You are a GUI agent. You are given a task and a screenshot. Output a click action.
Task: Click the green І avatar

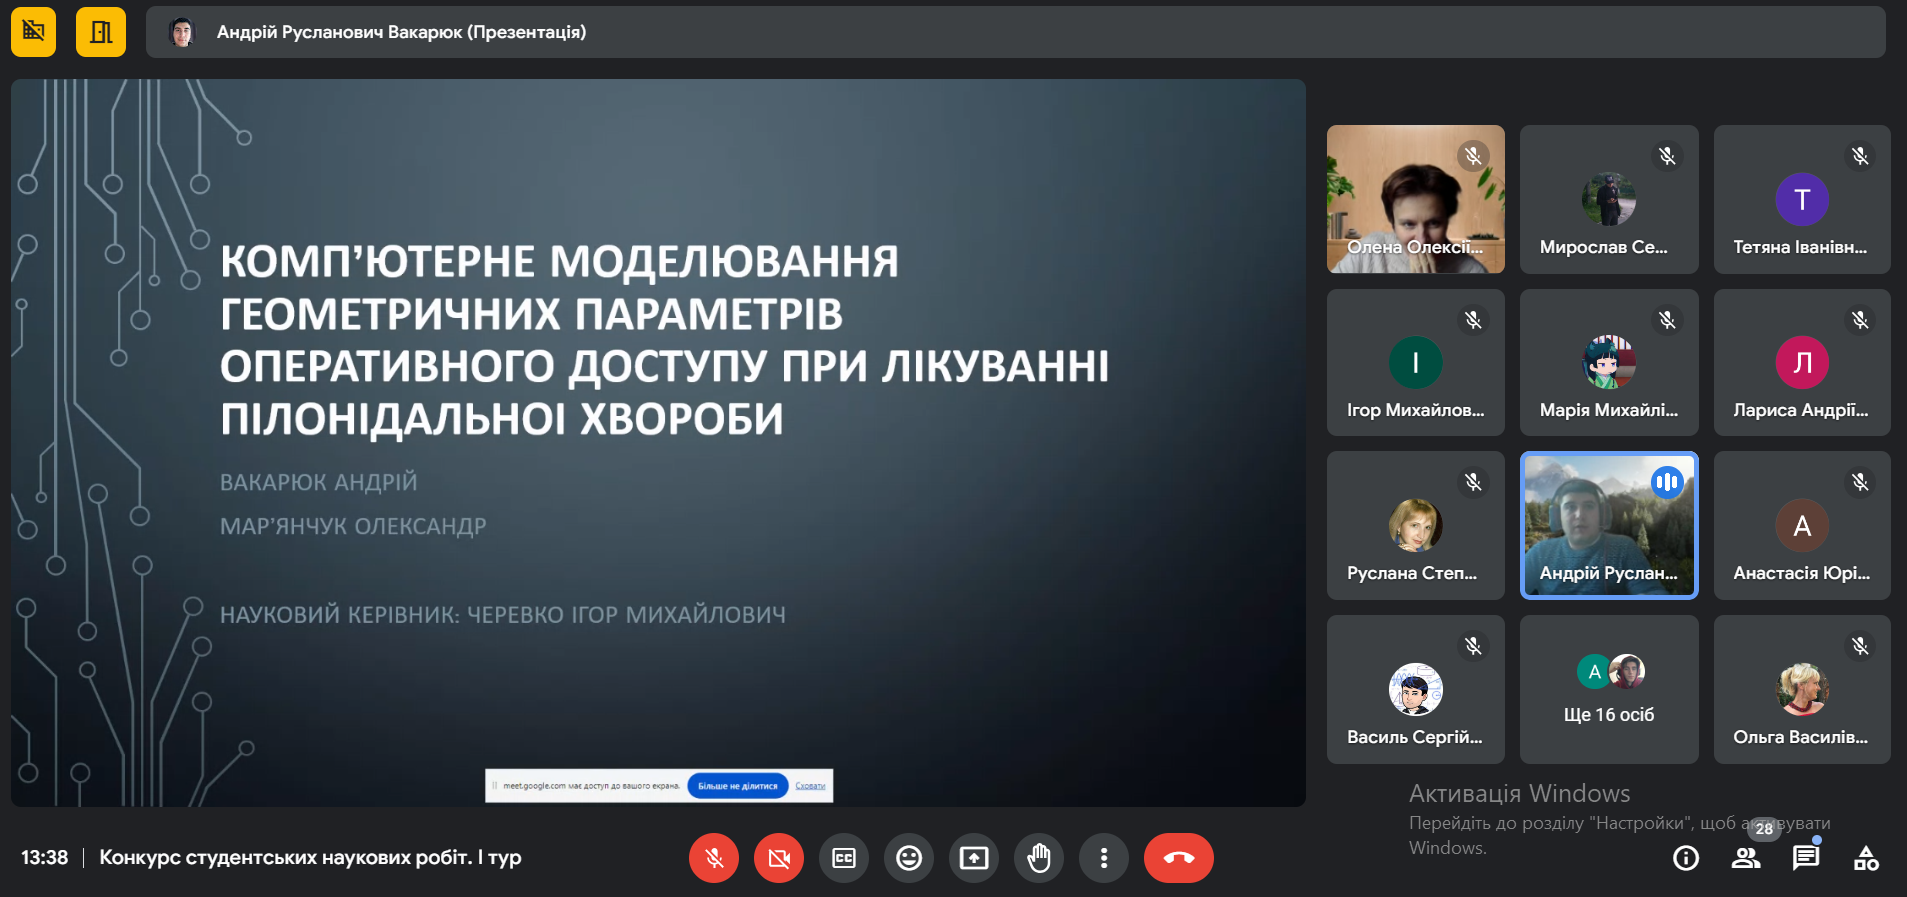pyautogui.click(x=1415, y=362)
